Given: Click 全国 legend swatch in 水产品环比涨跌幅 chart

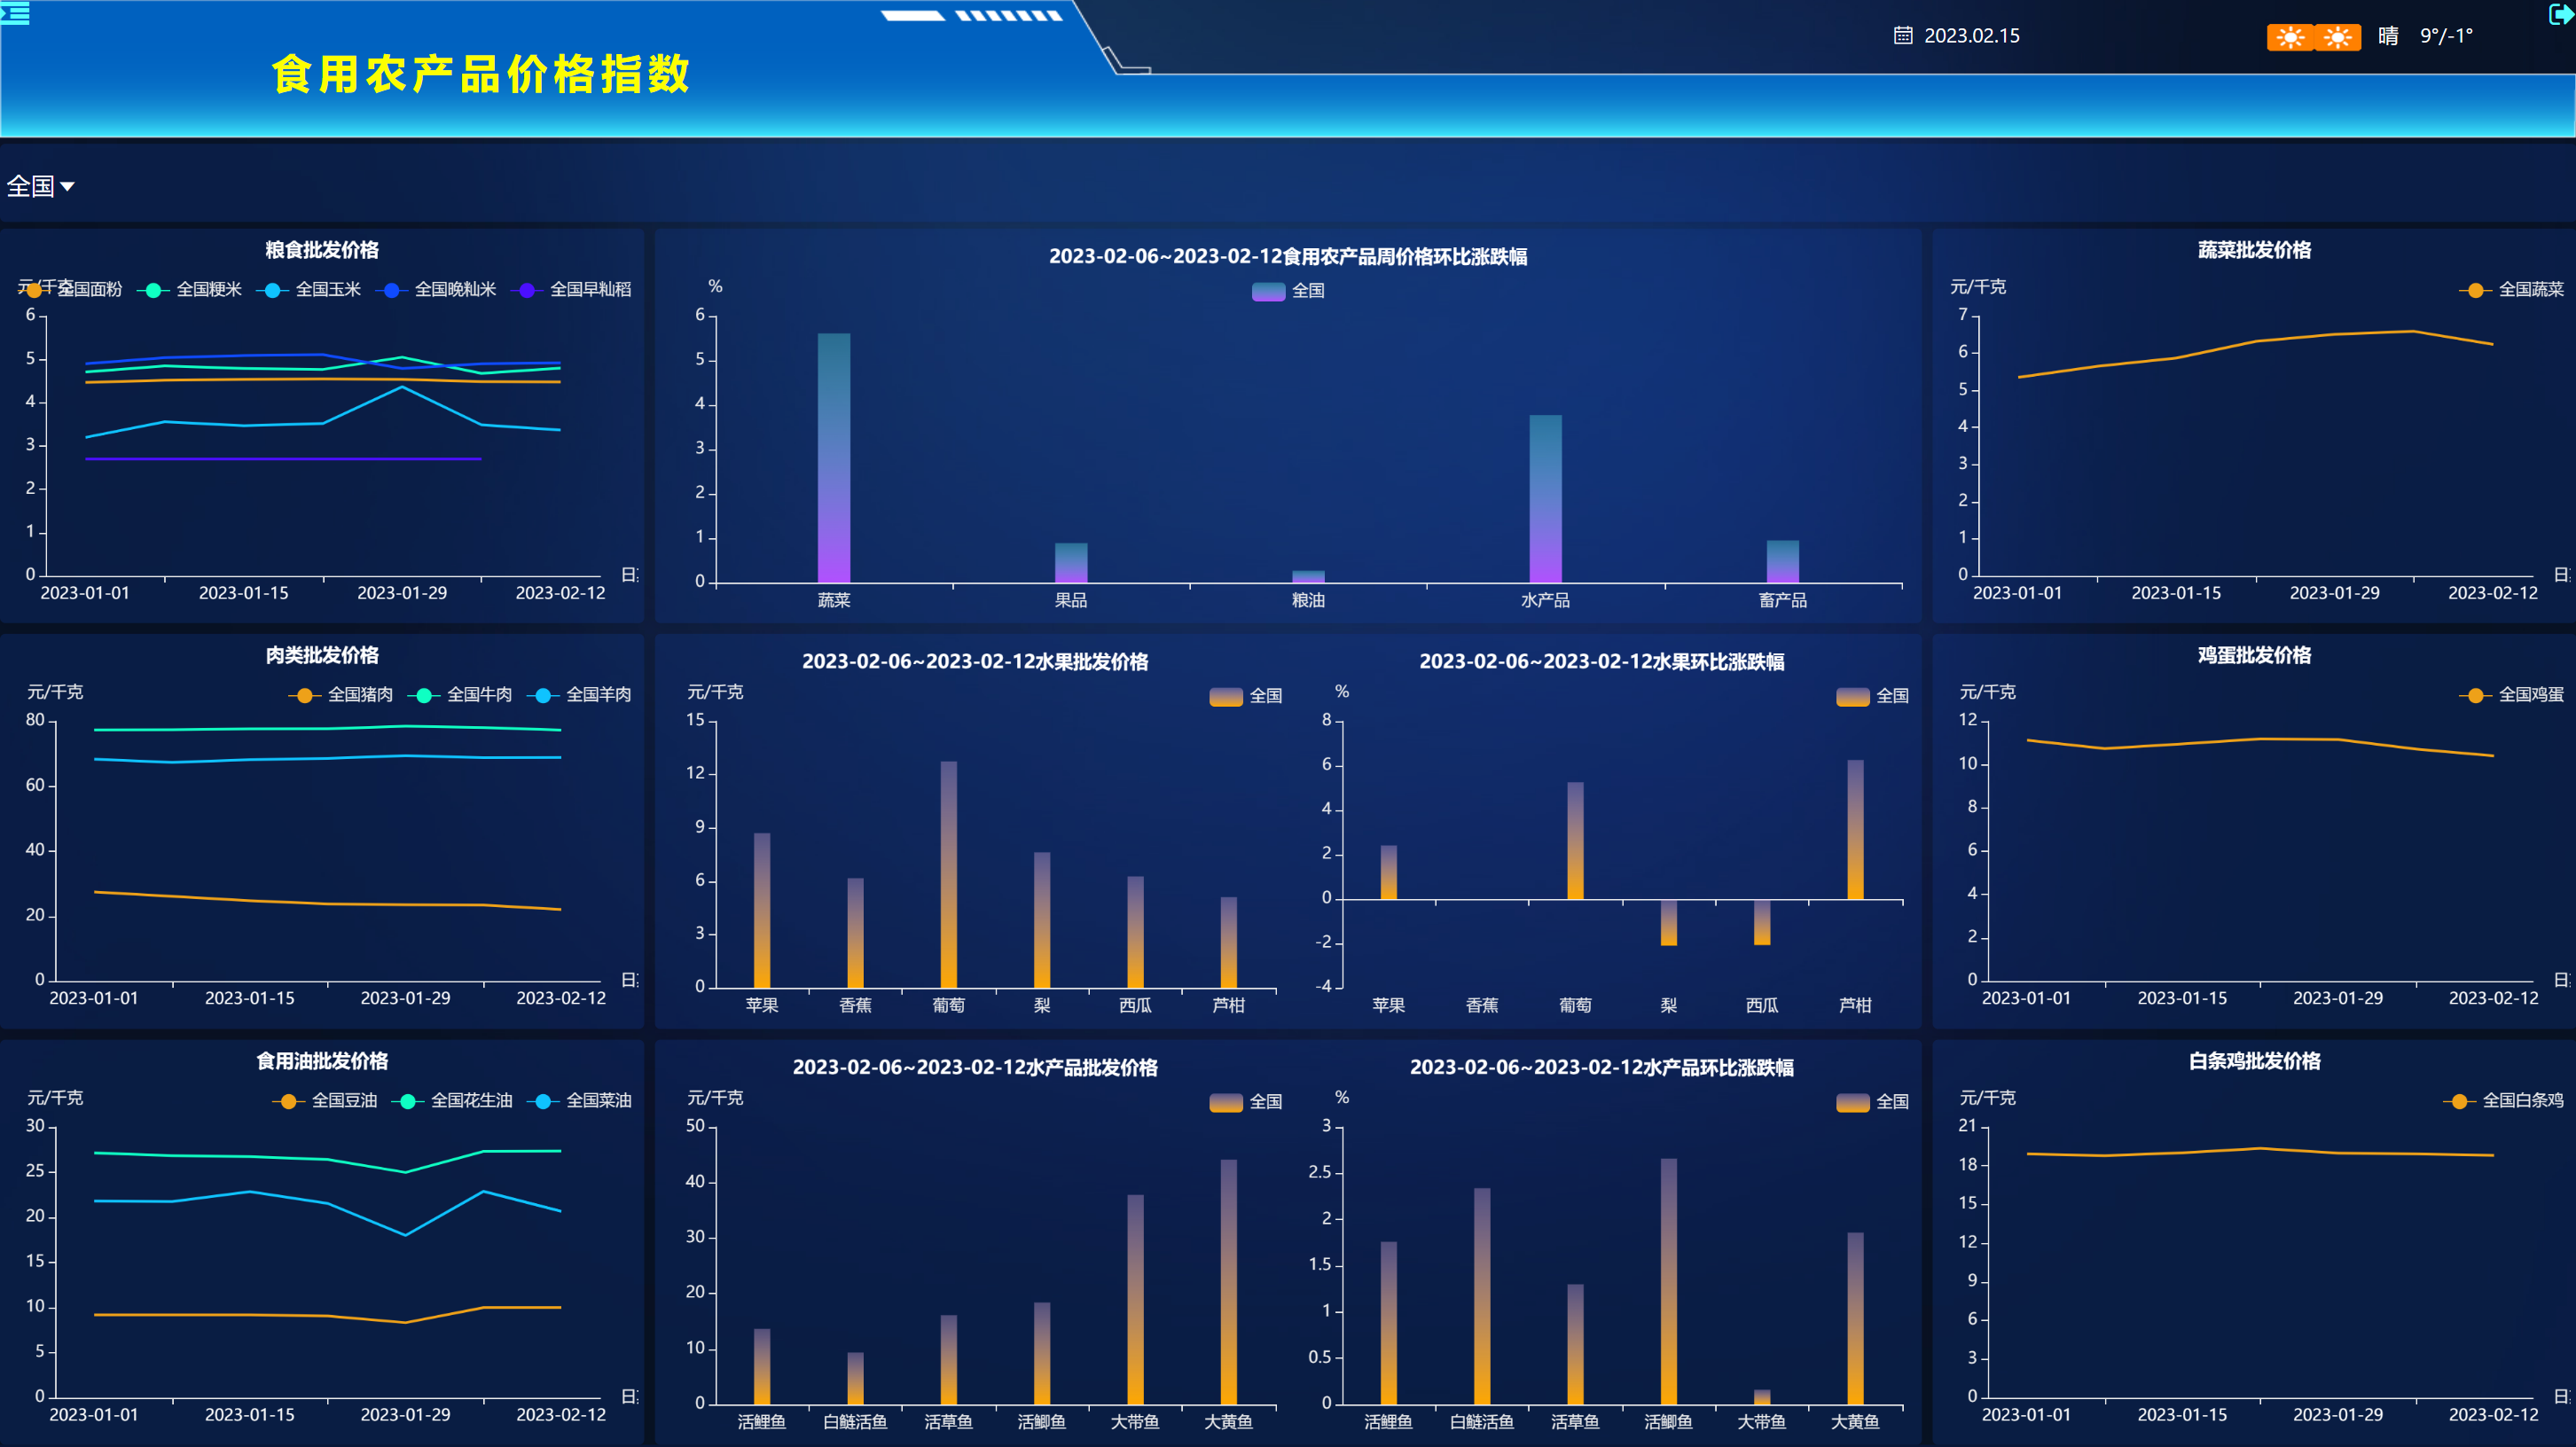Looking at the screenshot, I should [1853, 1102].
